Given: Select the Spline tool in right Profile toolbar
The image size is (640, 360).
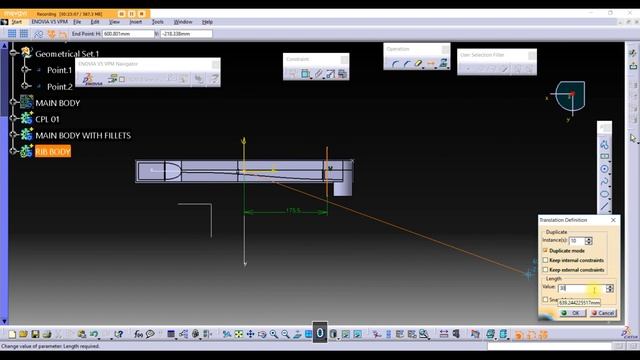Looking at the screenshot, I should [604, 181].
